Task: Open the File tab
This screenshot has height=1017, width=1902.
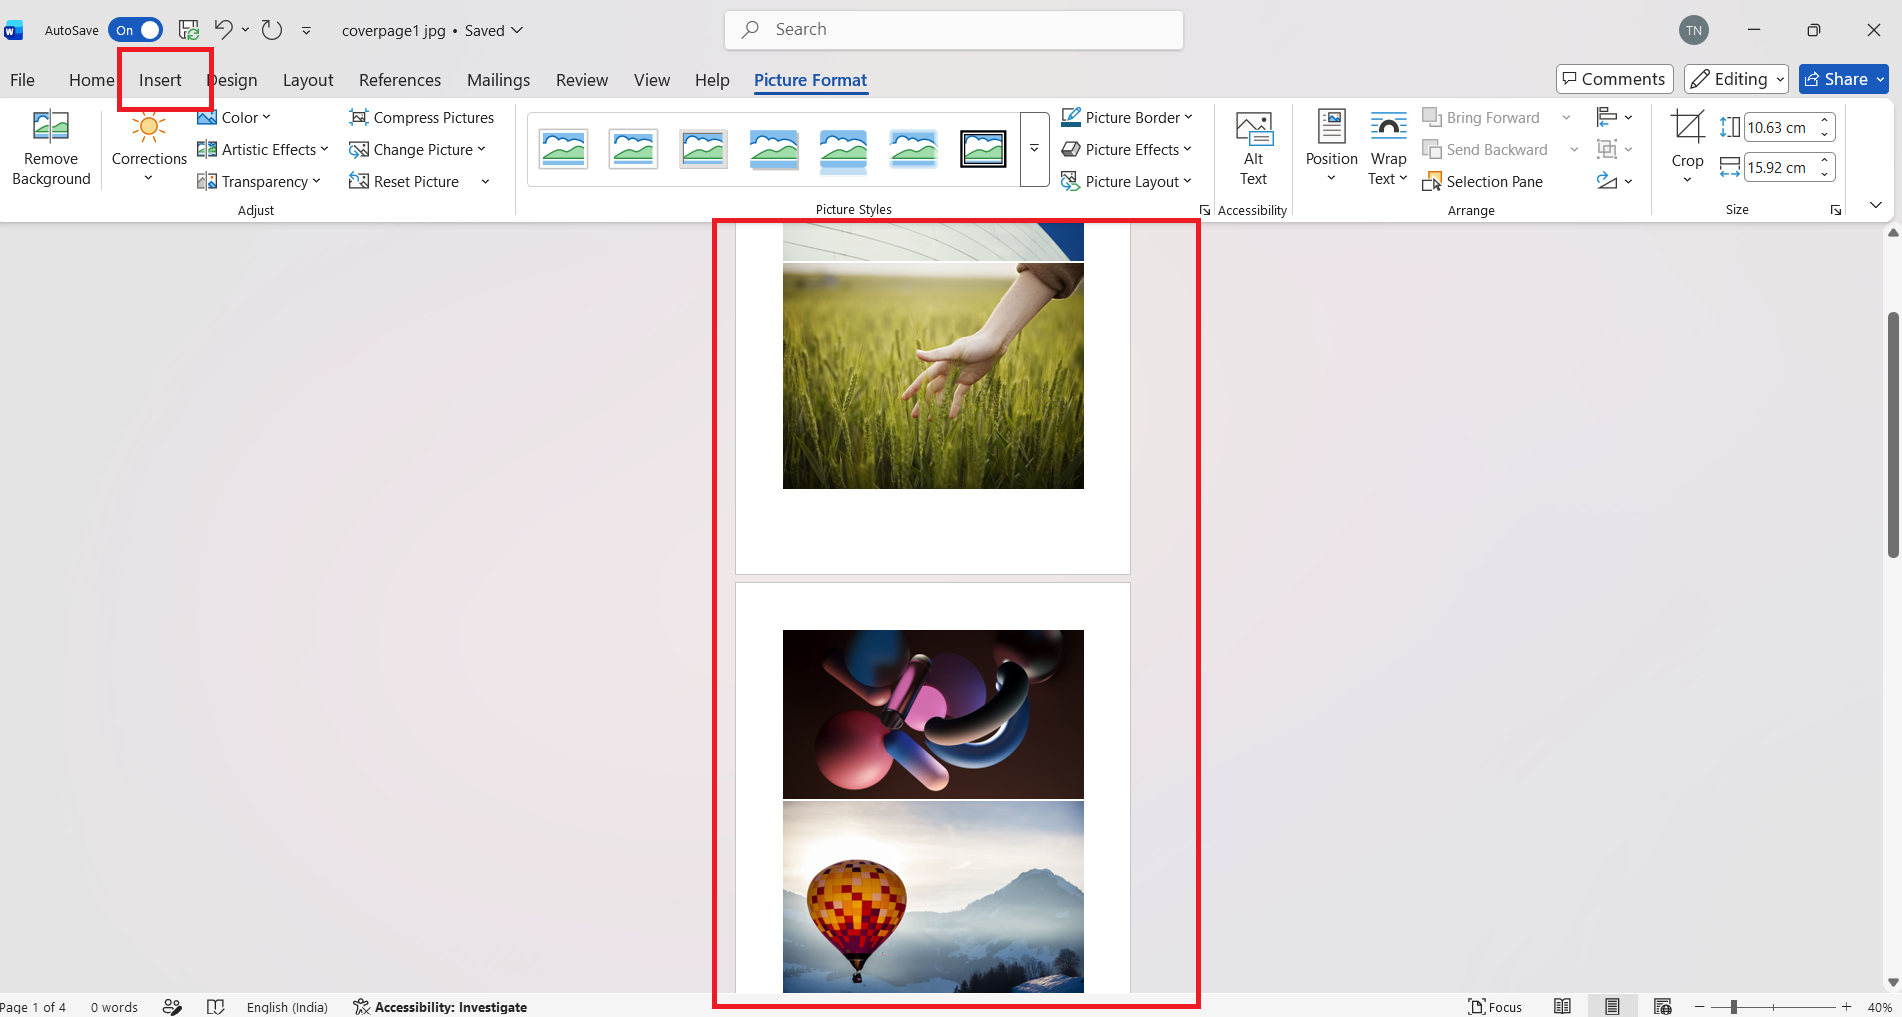Action: pyautogui.click(x=22, y=80)
